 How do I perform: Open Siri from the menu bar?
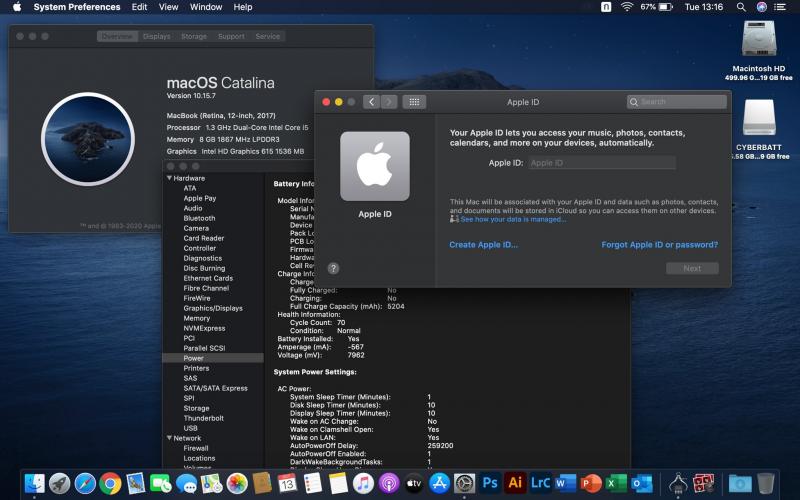coord(762,7)
